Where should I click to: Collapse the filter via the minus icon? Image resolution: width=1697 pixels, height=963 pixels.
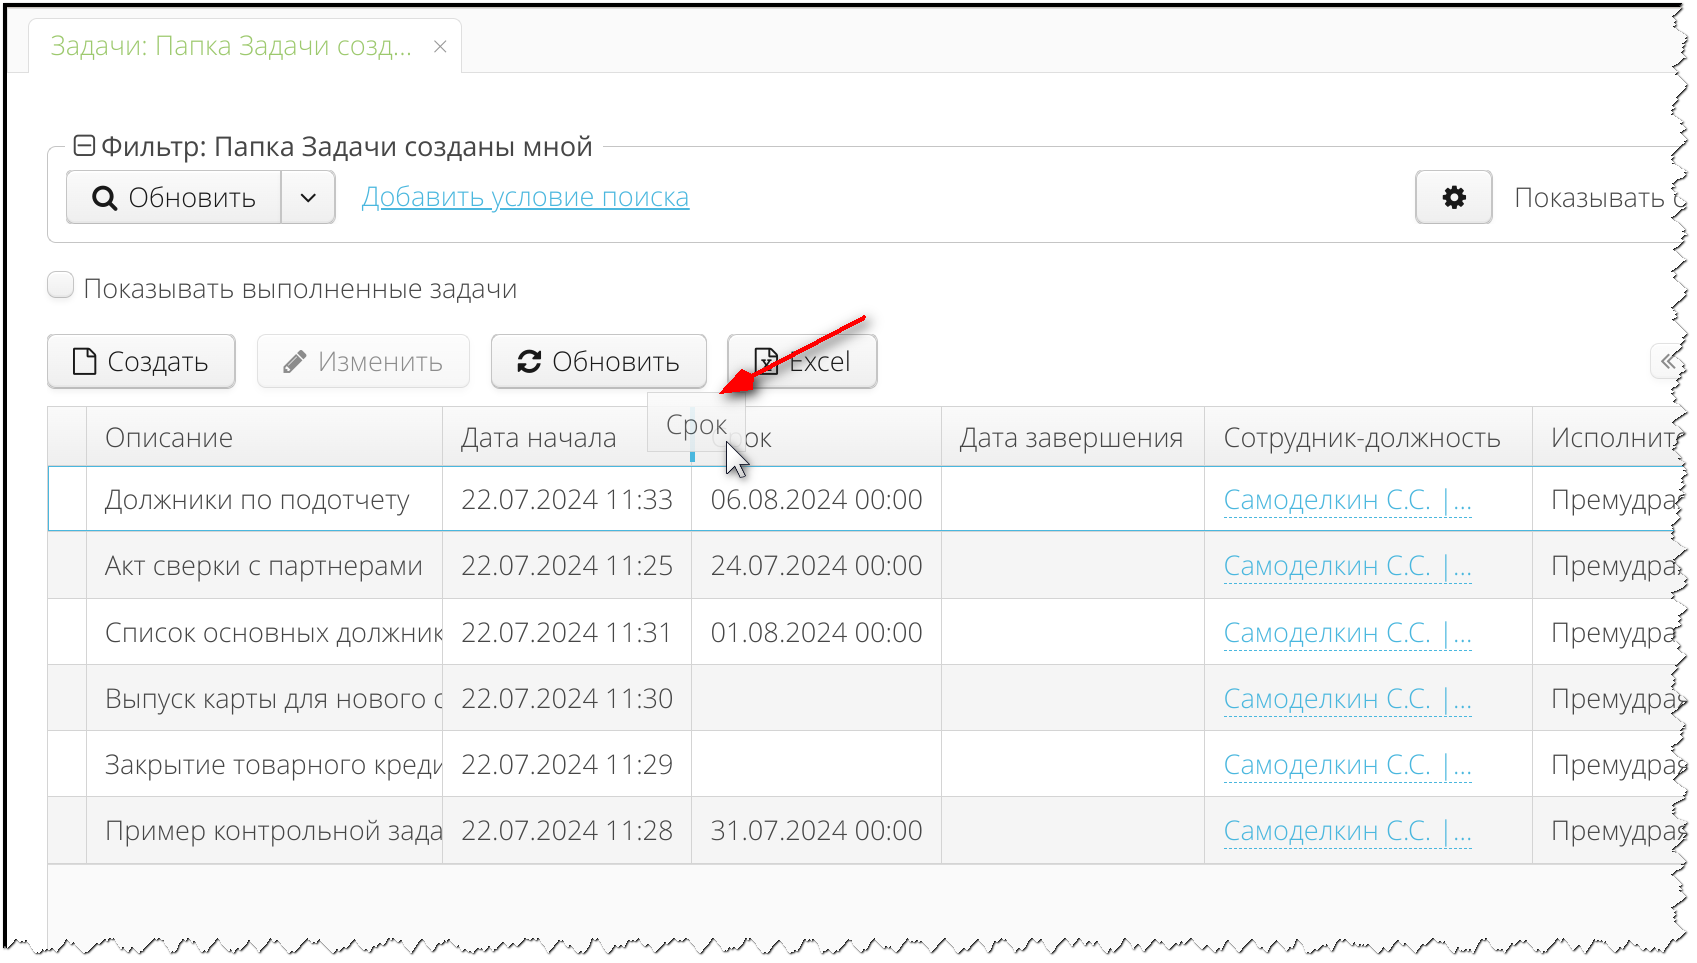click(x=83, y=144)
